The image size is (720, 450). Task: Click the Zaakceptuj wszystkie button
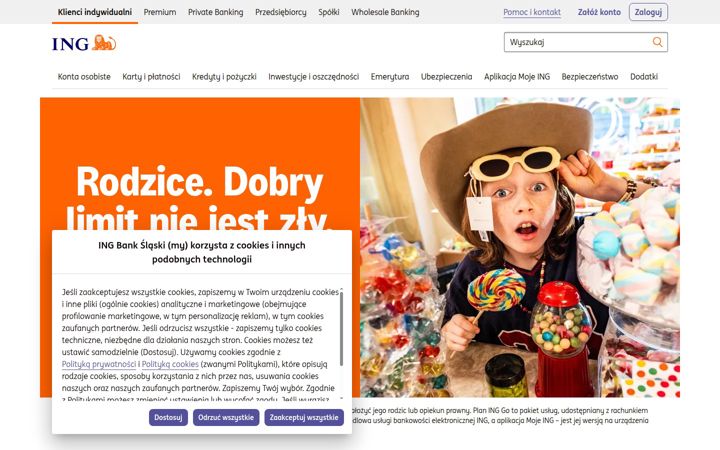click(x=304, y=417)
